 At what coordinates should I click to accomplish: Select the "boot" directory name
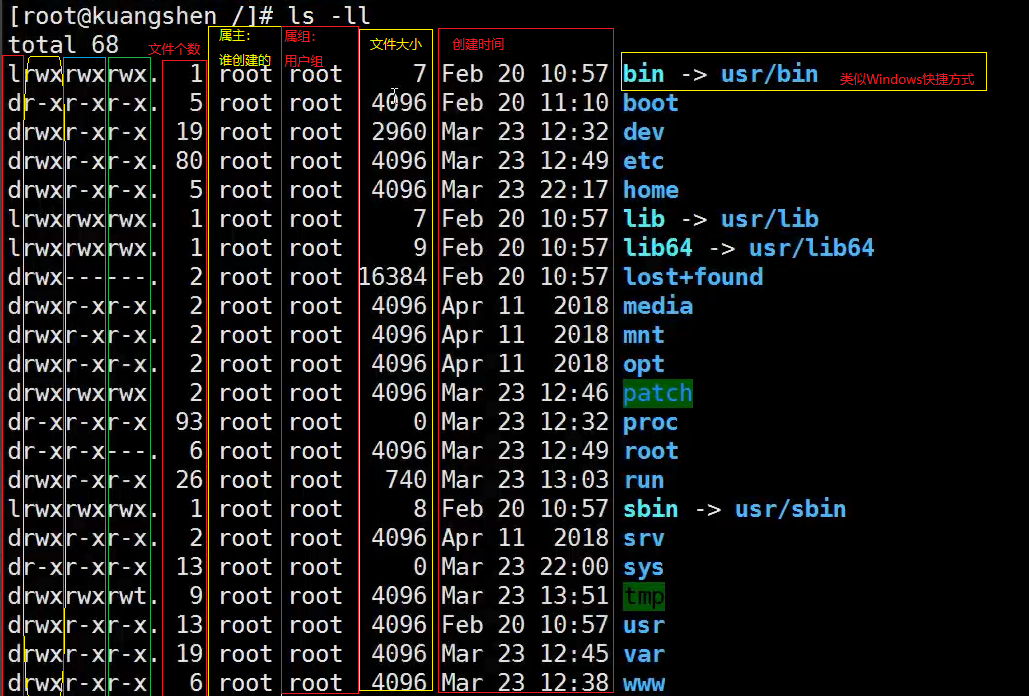[651, 103]
